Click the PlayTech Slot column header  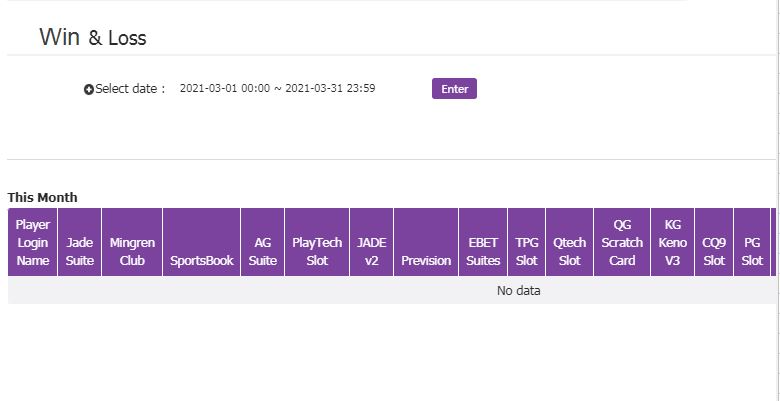click(317, 251)
